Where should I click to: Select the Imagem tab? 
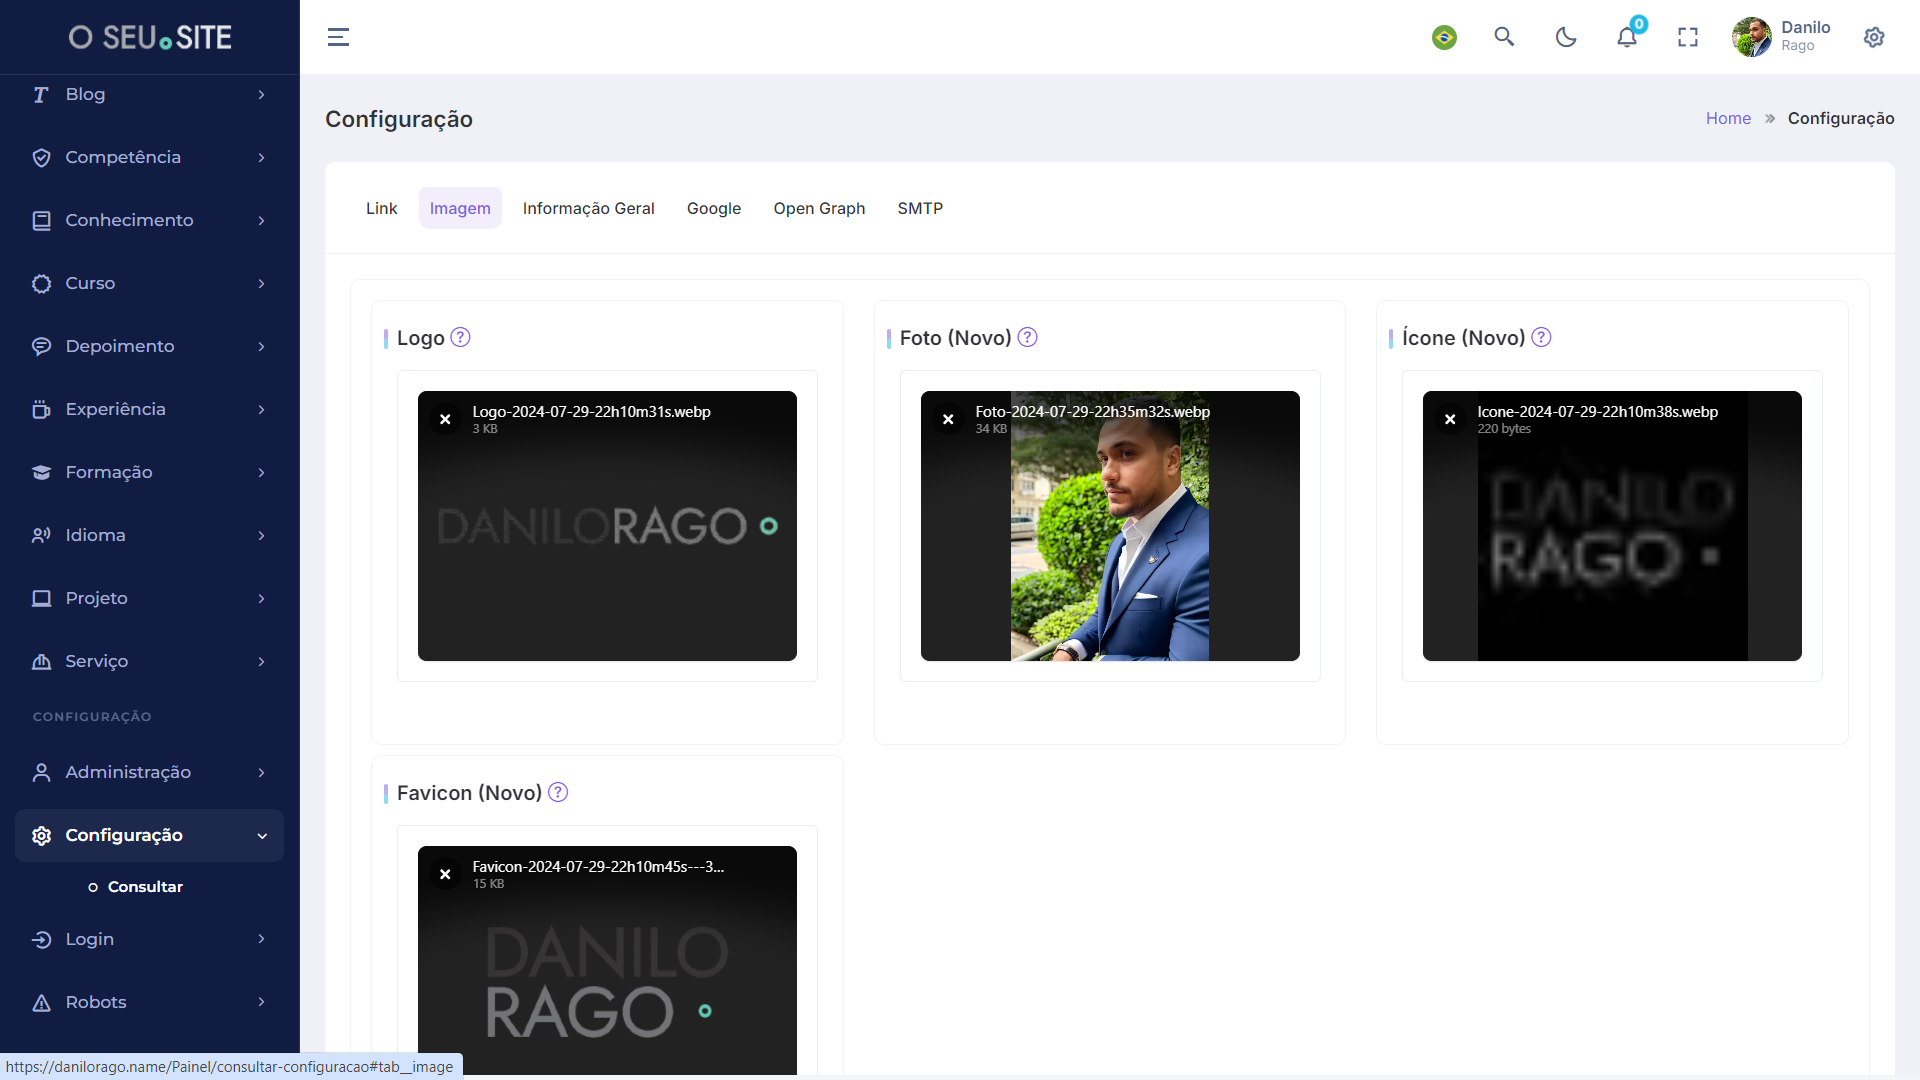point(460,208)
